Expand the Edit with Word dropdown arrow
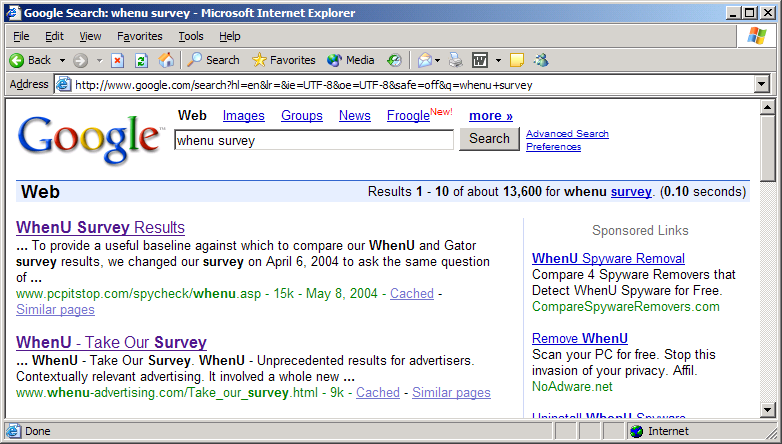This screenshot has height=444, width=782. [498, 61]
